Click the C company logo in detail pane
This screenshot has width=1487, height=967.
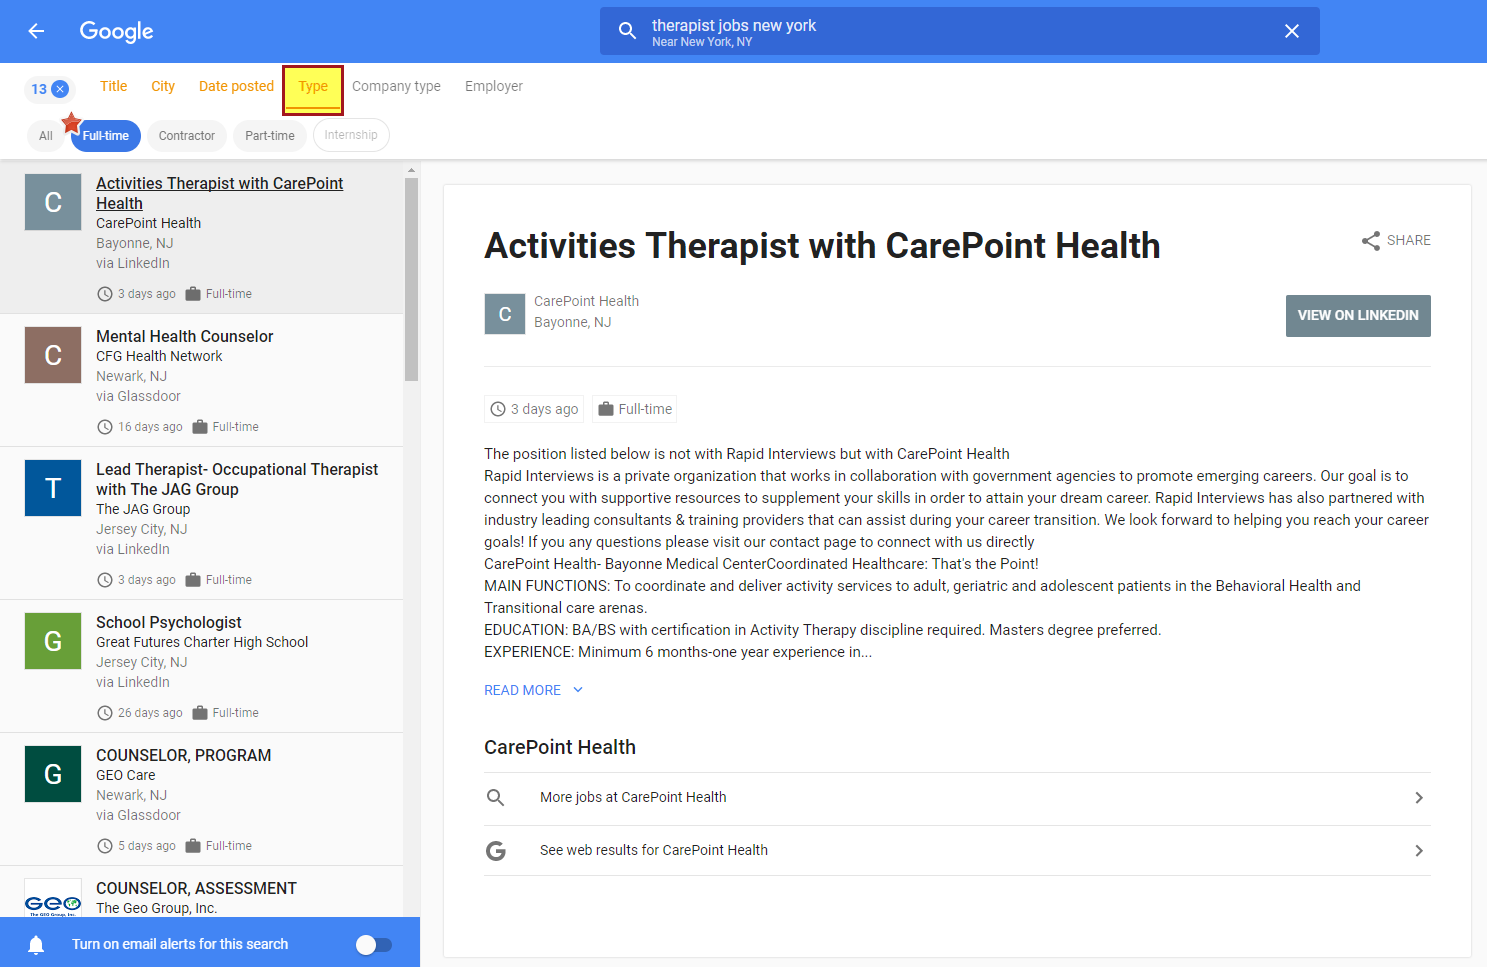point(505,314)
